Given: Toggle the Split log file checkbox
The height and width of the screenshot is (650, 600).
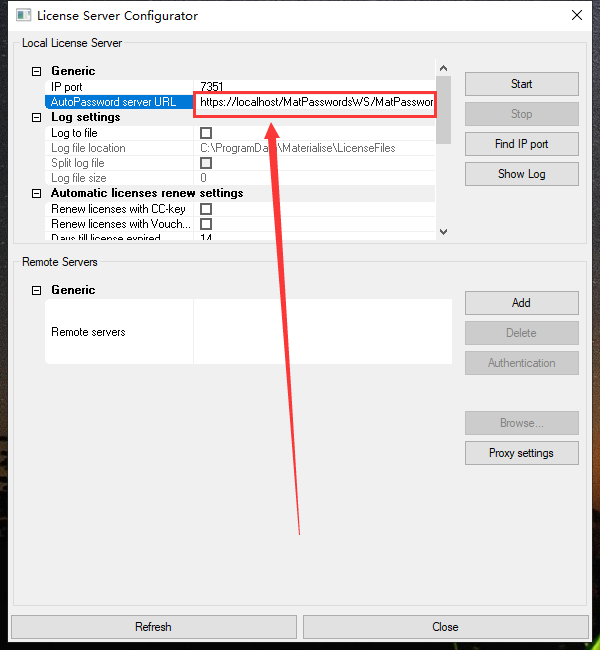Looking at the screenshot, I should [x=206, y=163].
